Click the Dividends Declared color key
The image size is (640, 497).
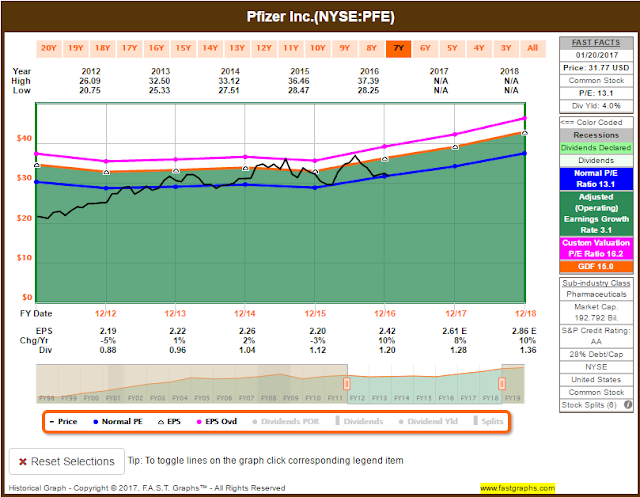coord(596,148)
